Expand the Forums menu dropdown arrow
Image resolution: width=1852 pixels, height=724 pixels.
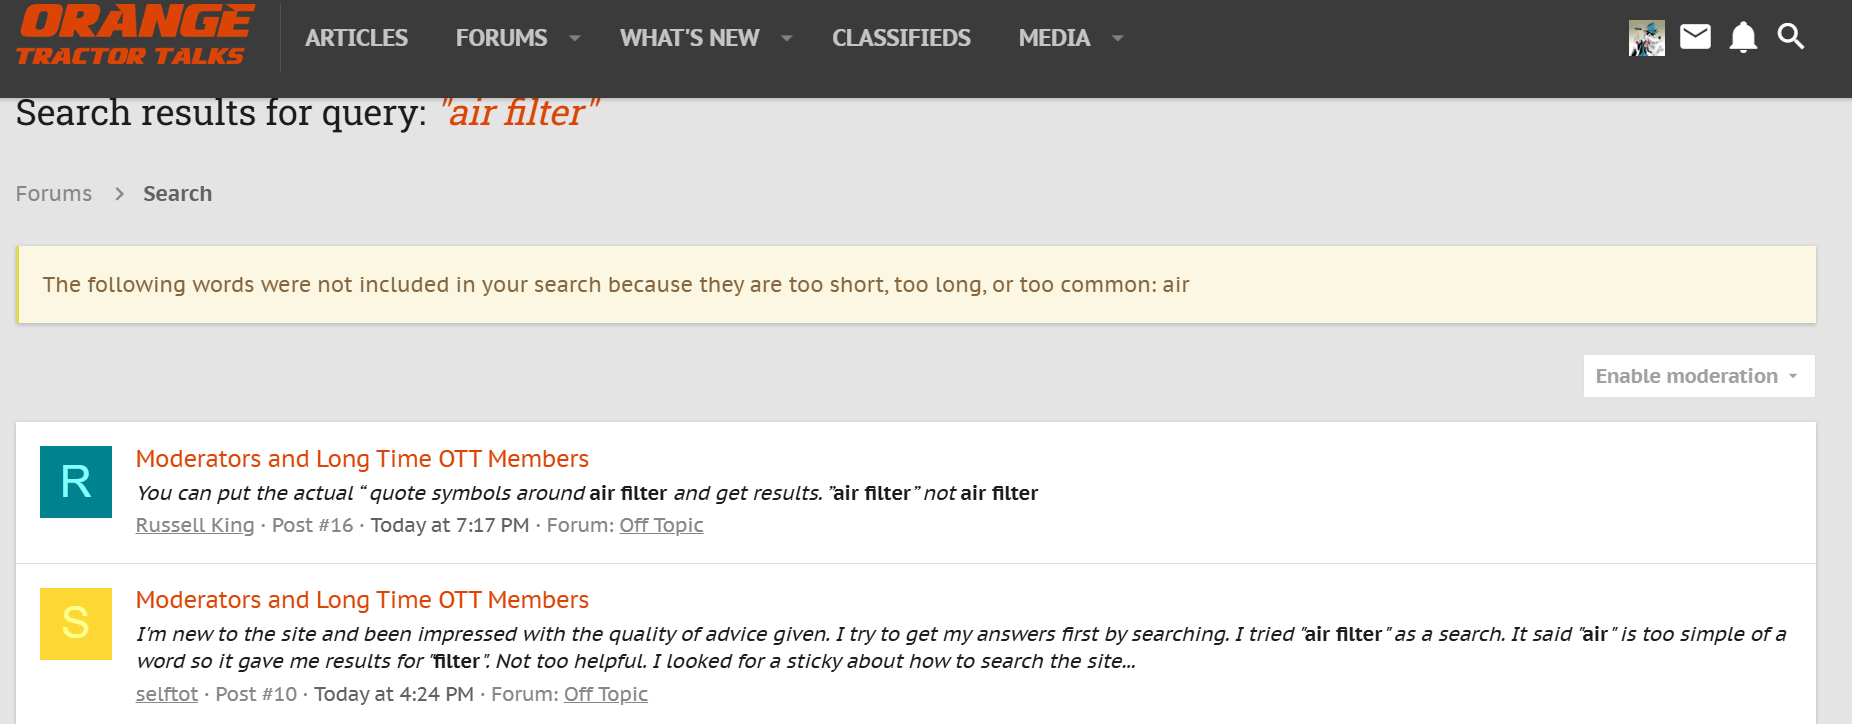tap(575, 38)
